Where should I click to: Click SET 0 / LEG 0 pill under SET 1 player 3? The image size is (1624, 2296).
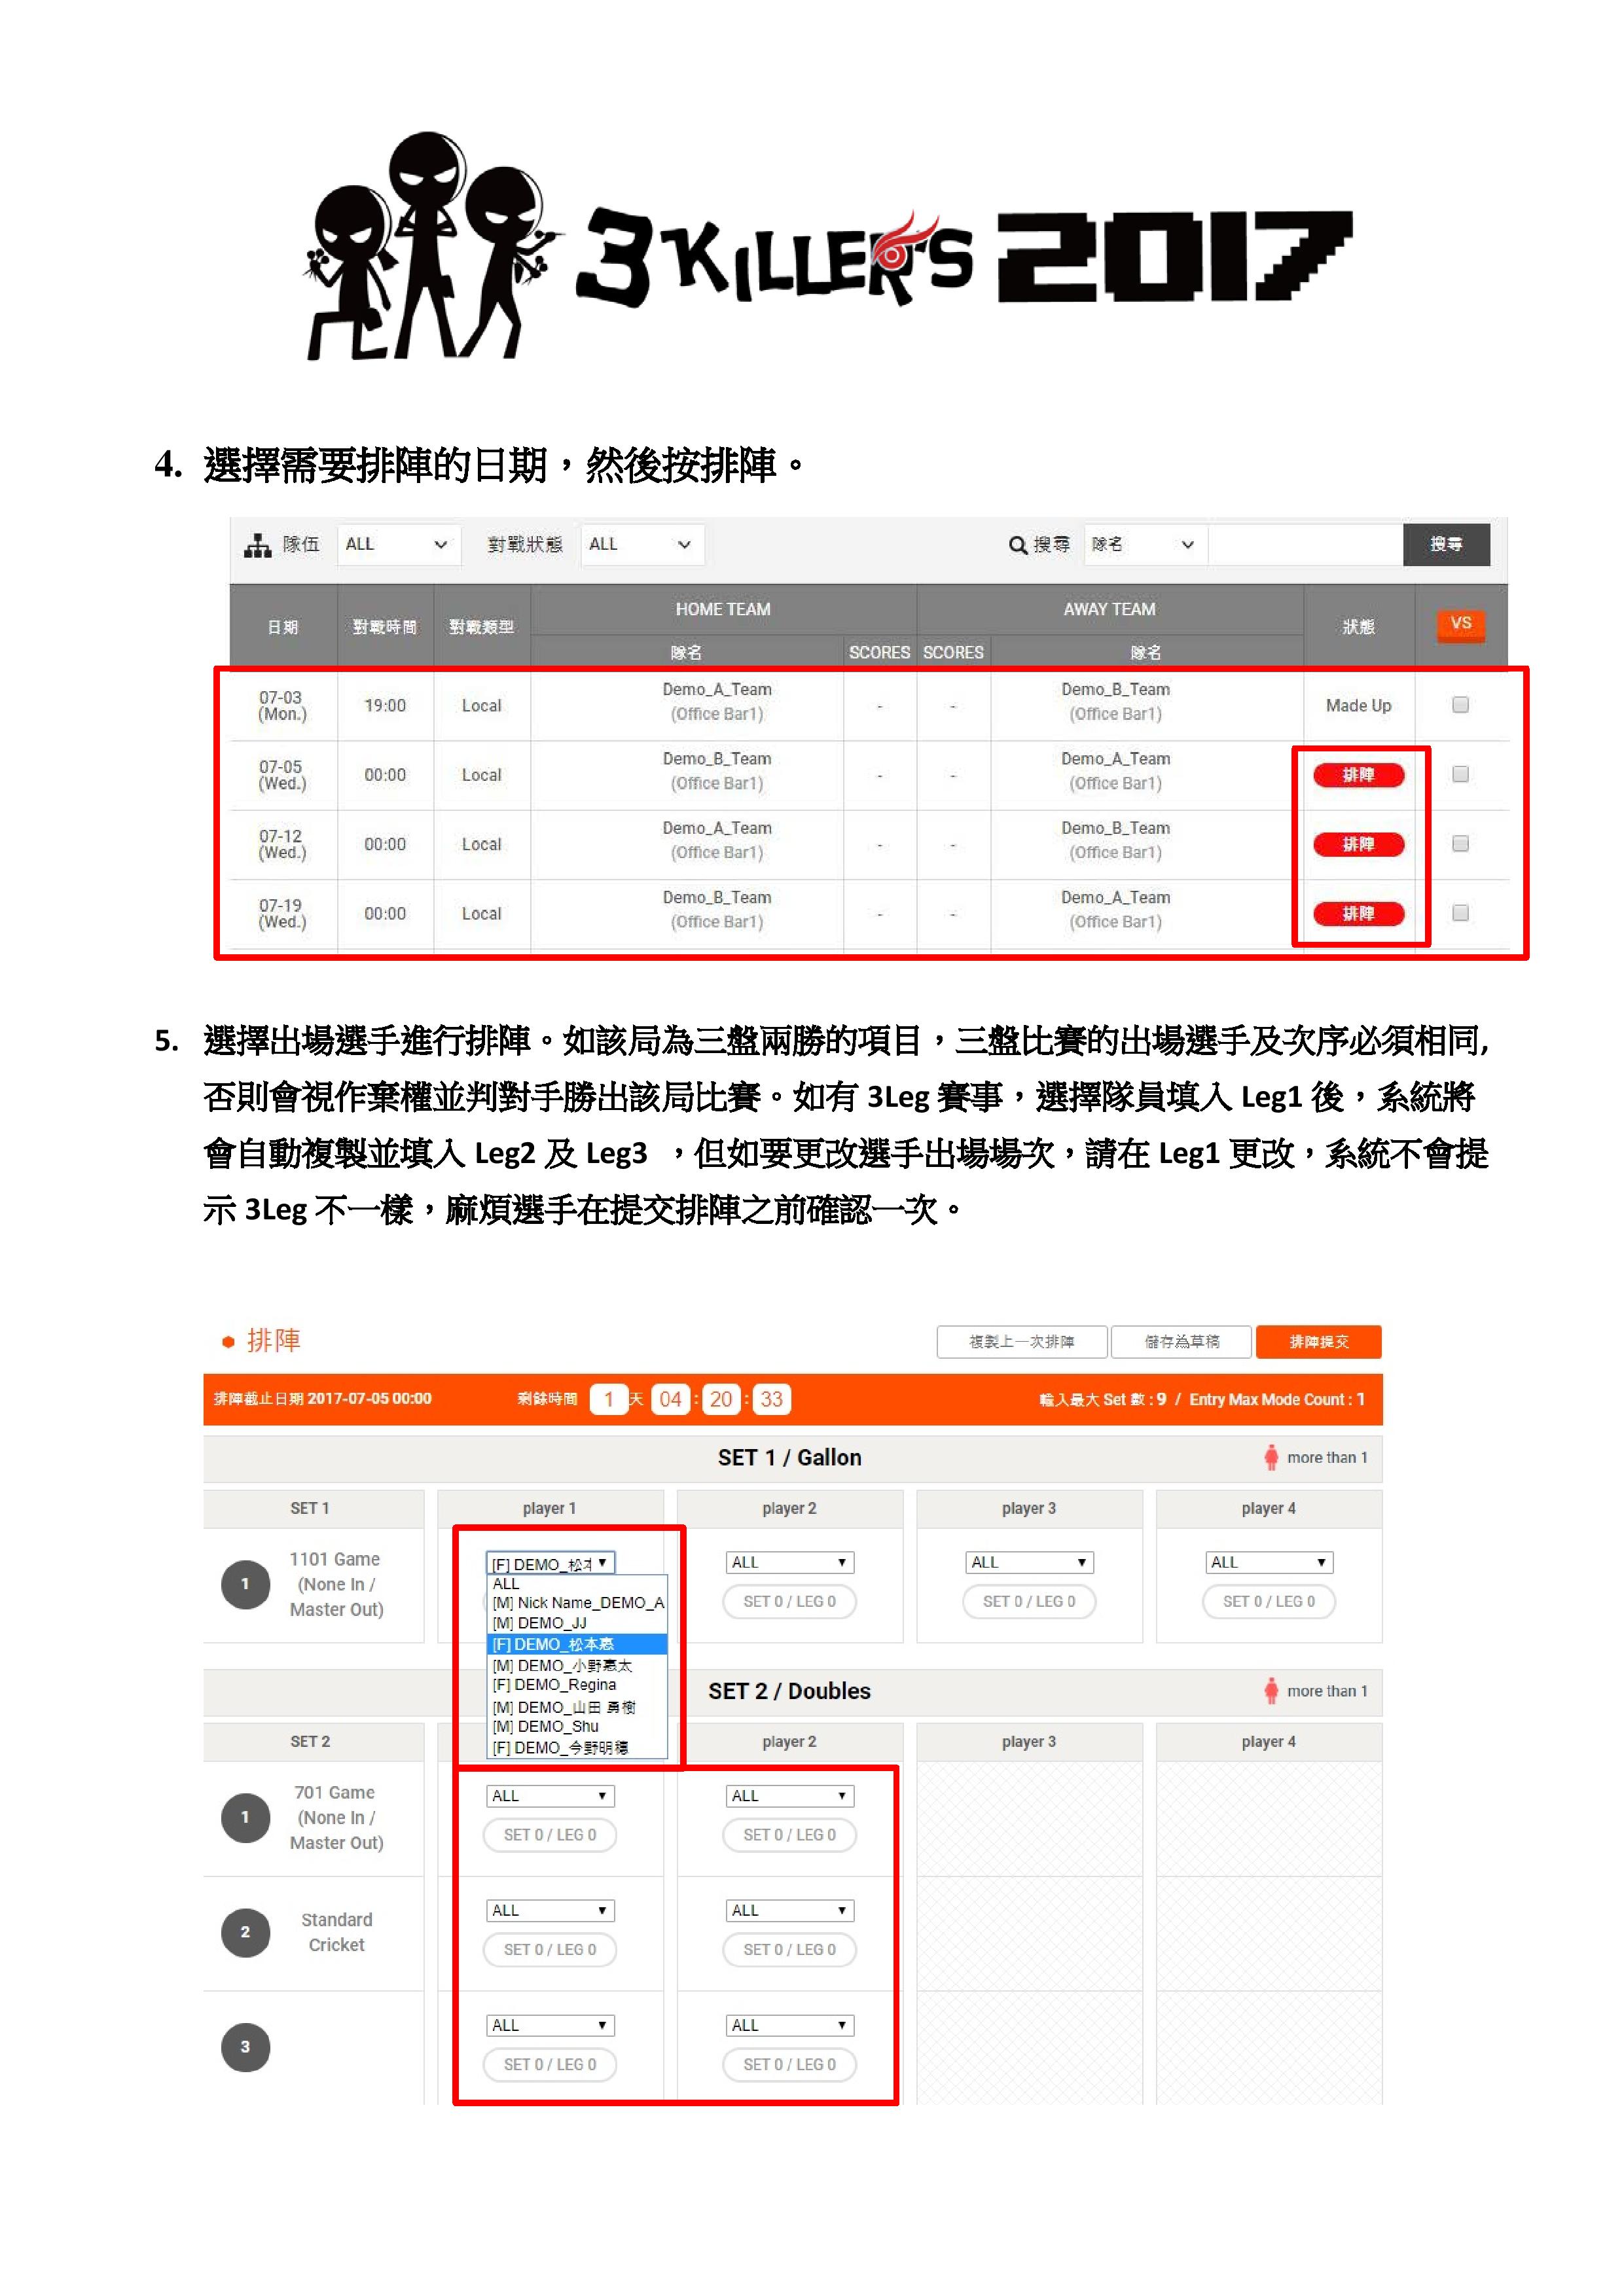1030,1602
